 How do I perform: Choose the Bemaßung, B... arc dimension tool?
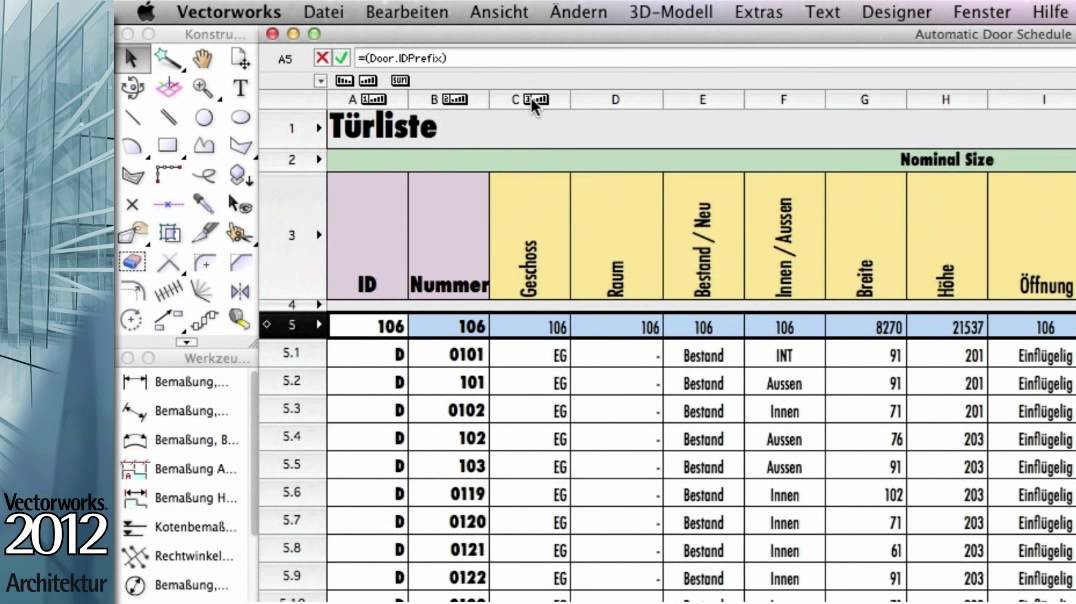click(180, 440)
